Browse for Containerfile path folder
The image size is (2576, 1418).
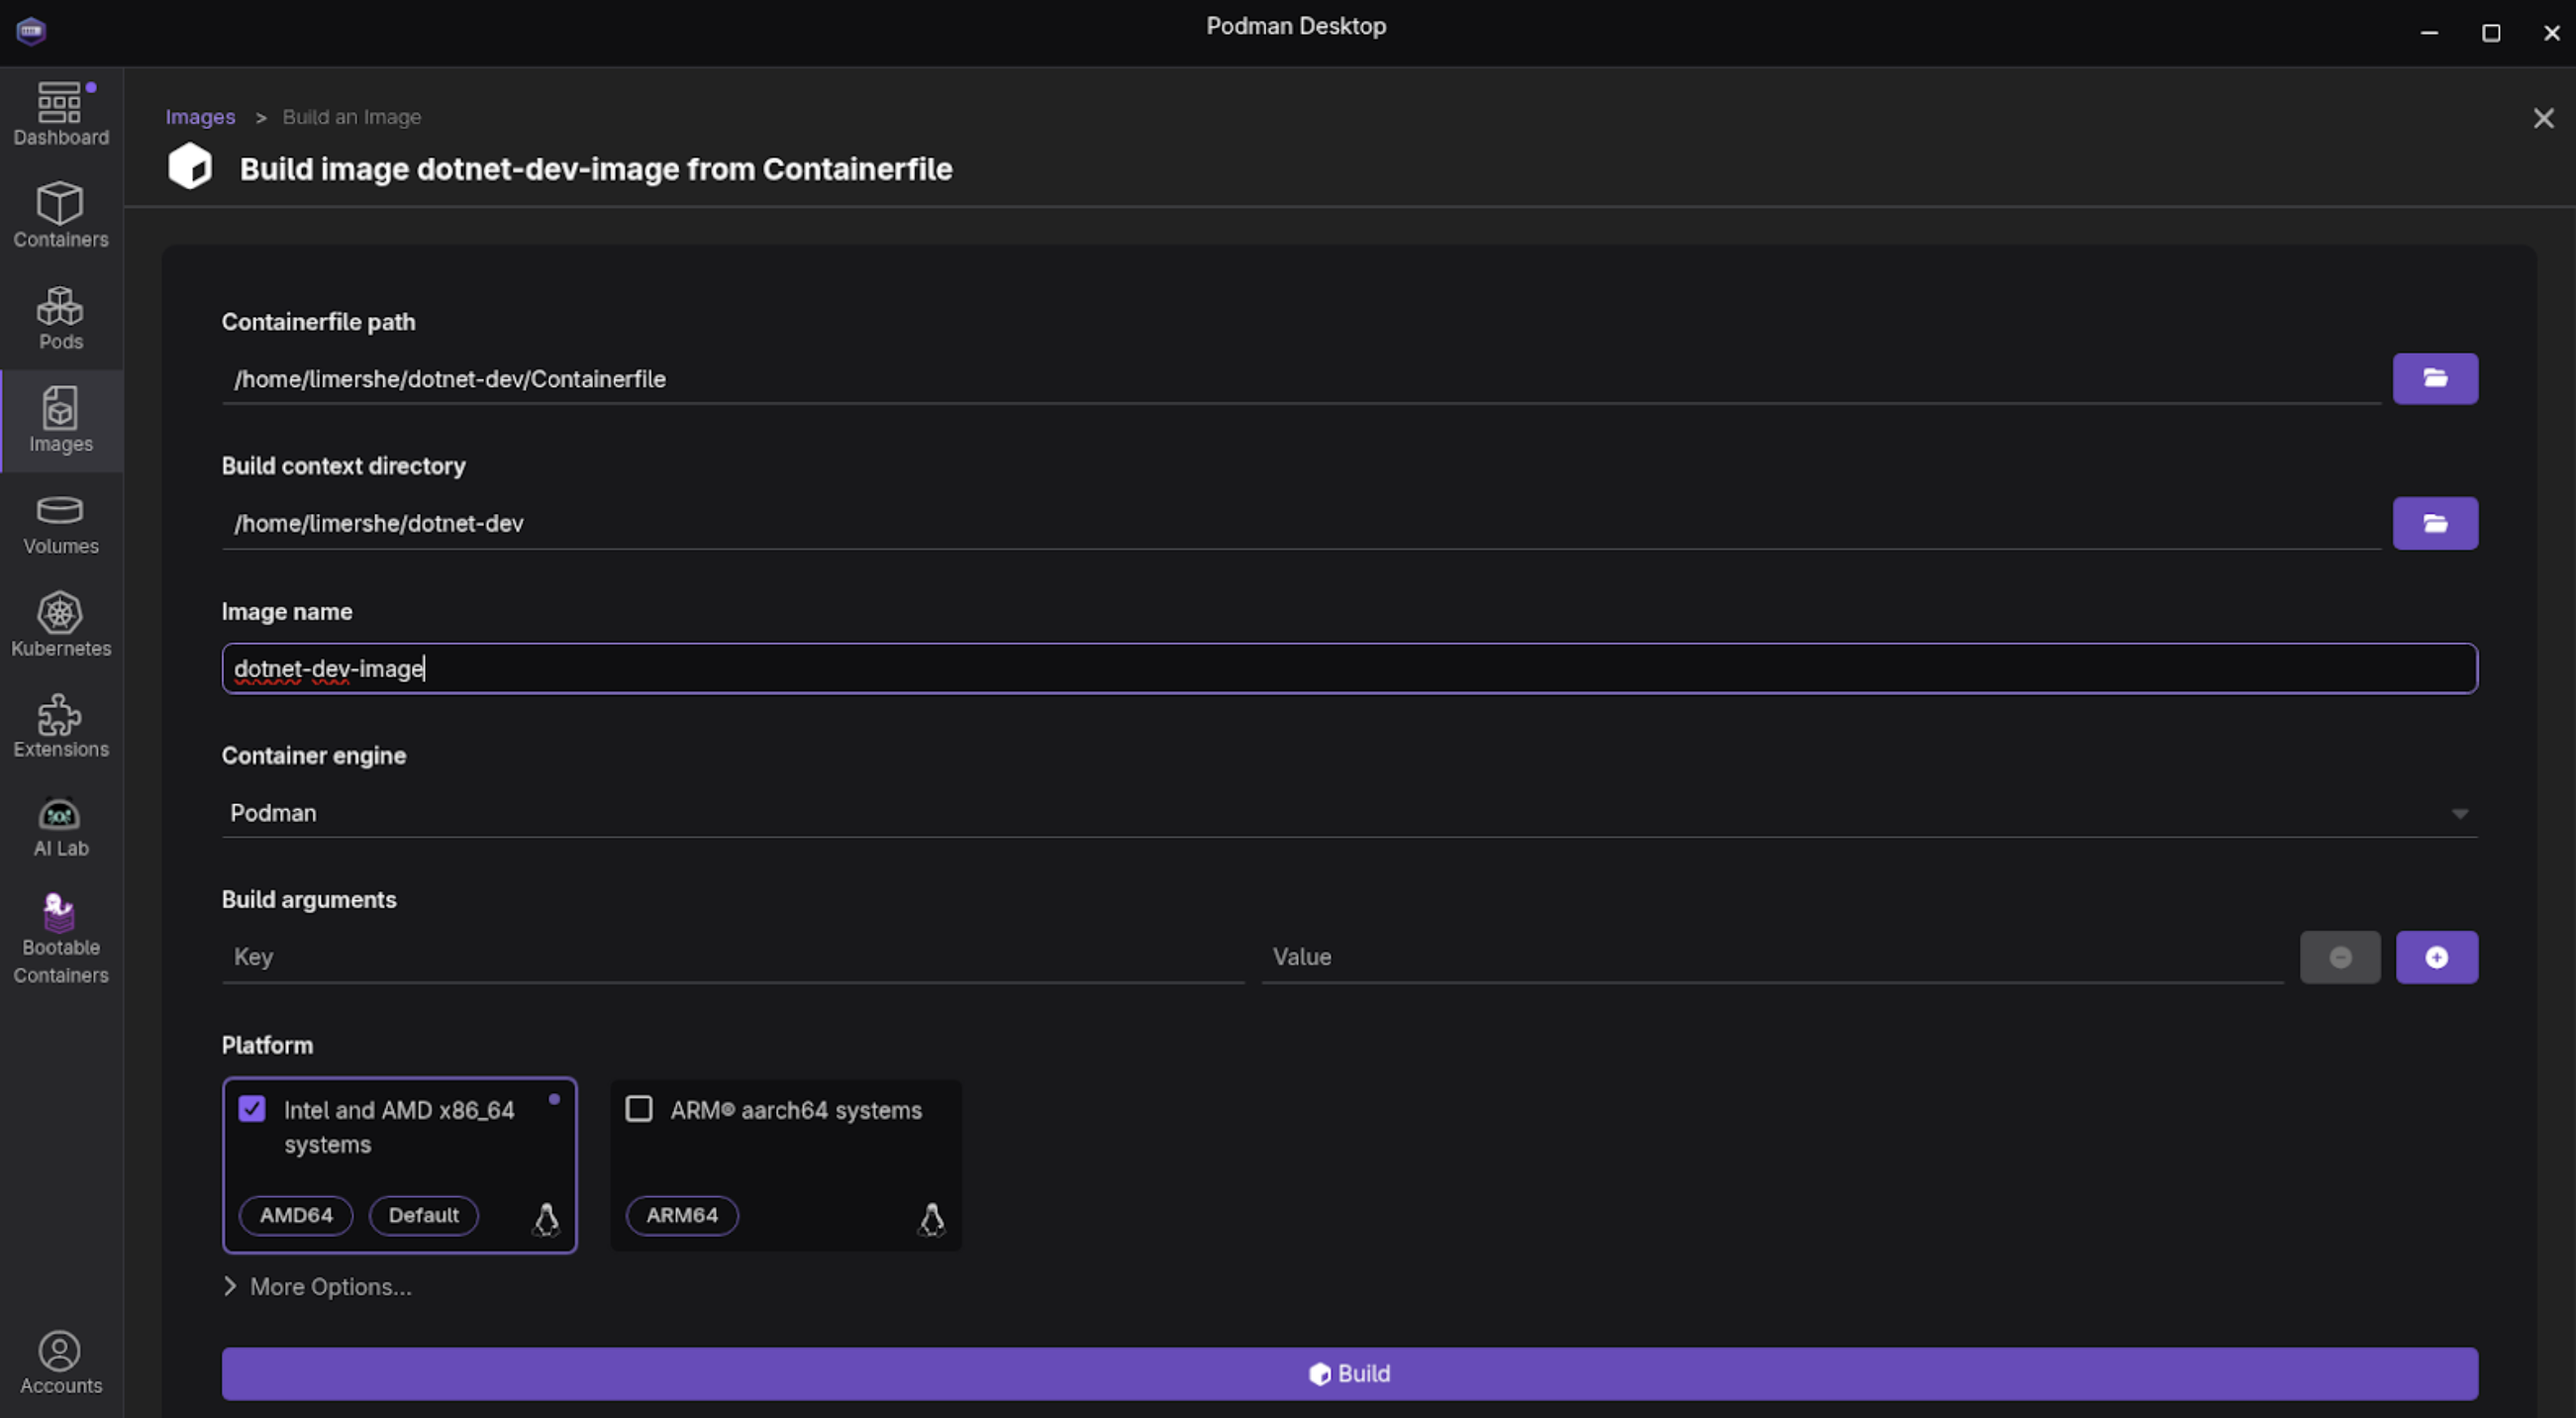tap(2434, 378)
